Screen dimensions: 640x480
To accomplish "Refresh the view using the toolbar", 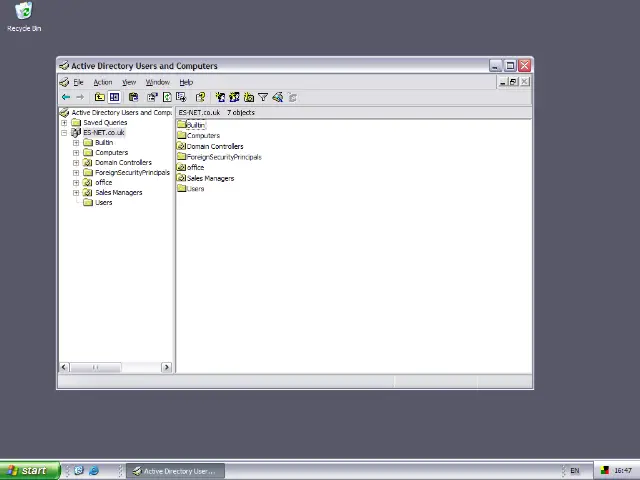I will coord(167,97).
